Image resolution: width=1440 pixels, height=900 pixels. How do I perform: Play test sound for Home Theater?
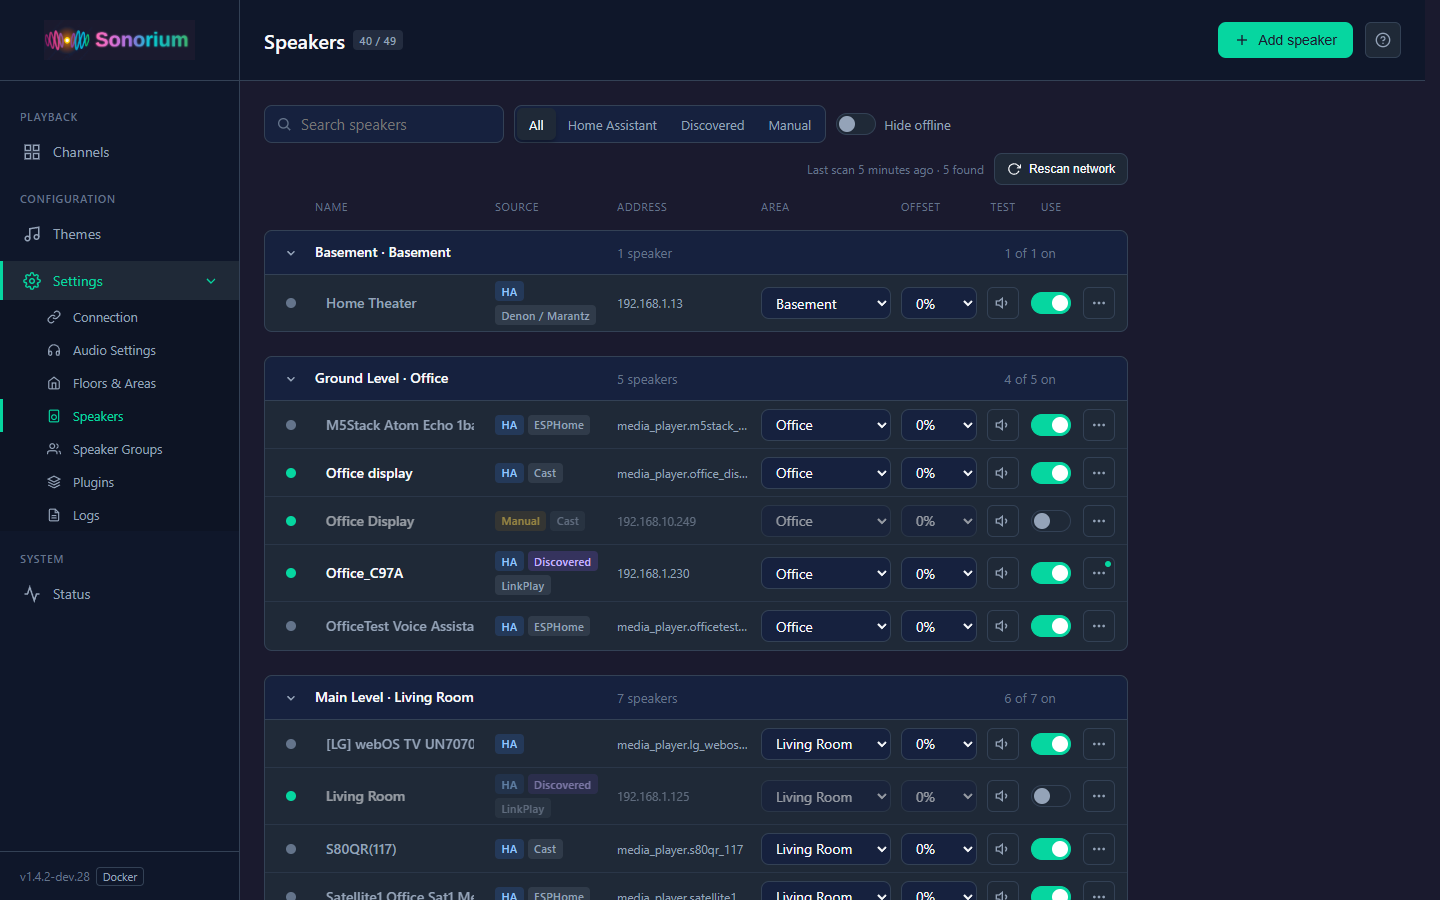1002,303
